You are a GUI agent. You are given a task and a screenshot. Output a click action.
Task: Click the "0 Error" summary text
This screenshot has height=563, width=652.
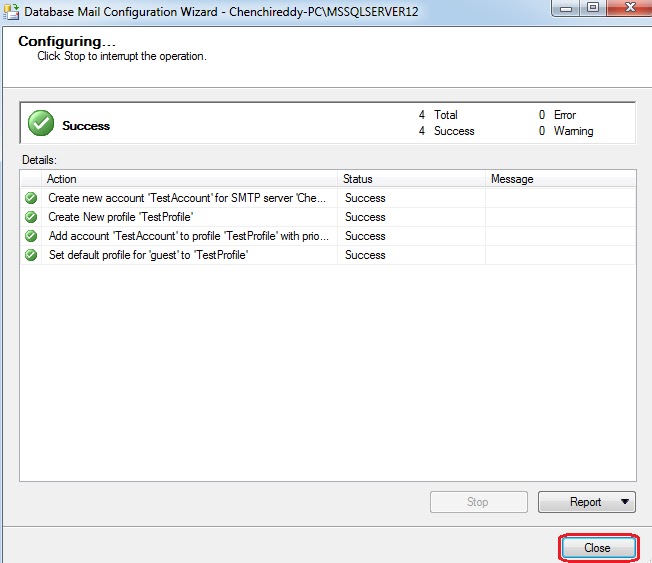tap(557, 115)
